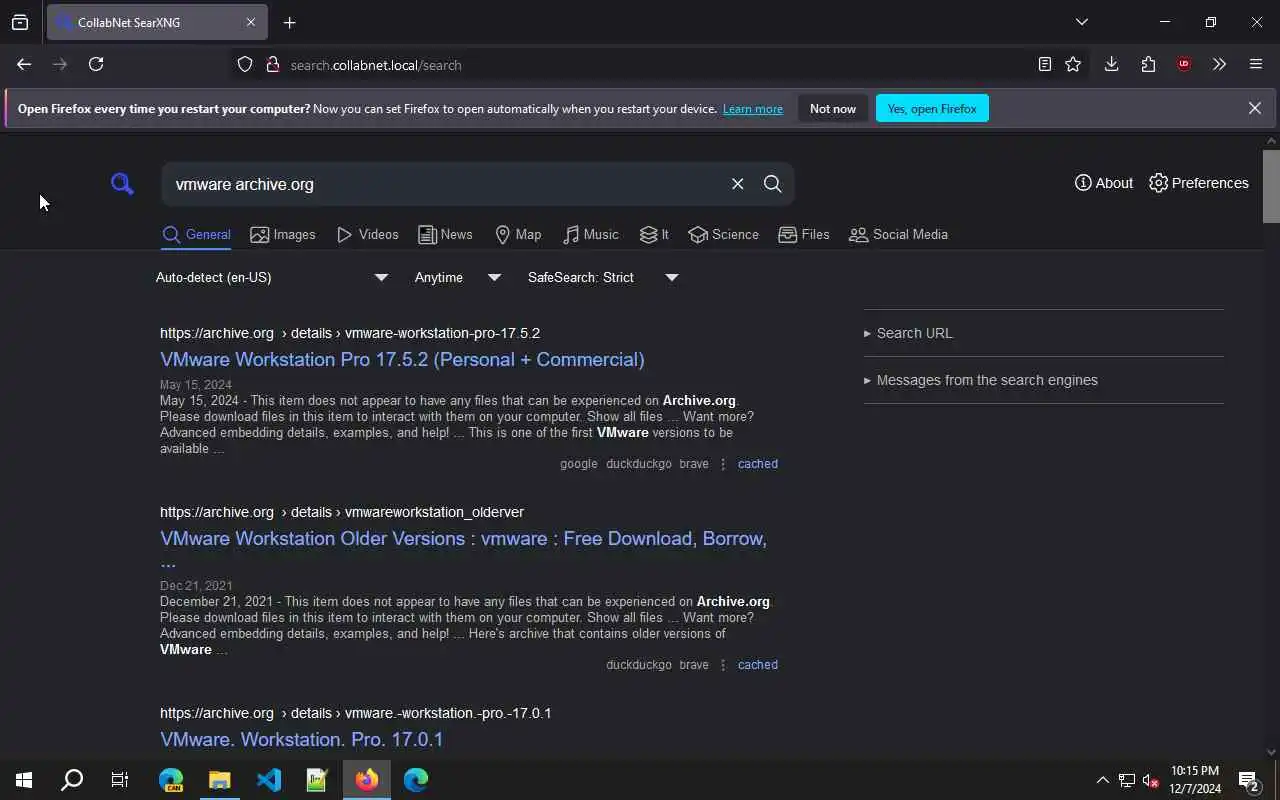The height and width of the screenshot is (800, 1280).
Task: Open cached link of Older Versions result
Action: click(x=757, y=665)
